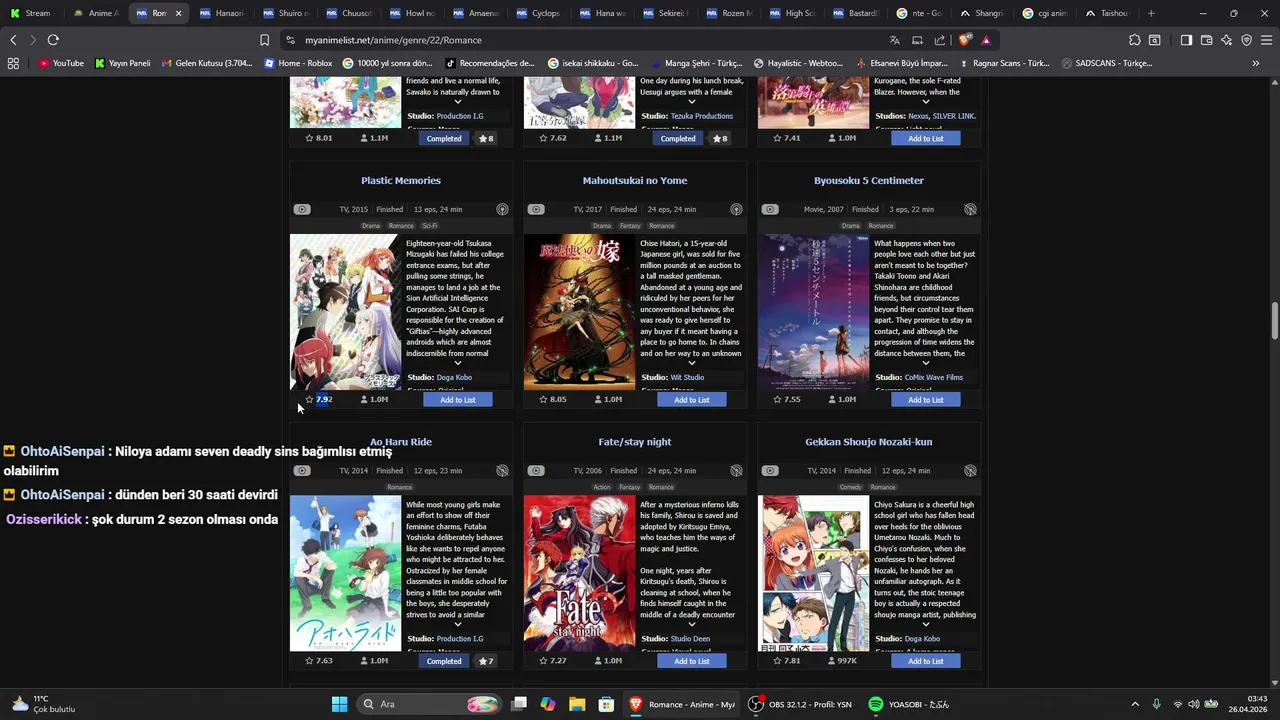1280x720 pixels.
Task: Click Byousoku 5 Centimeter unavailable streaming icon
Action: 970,209
